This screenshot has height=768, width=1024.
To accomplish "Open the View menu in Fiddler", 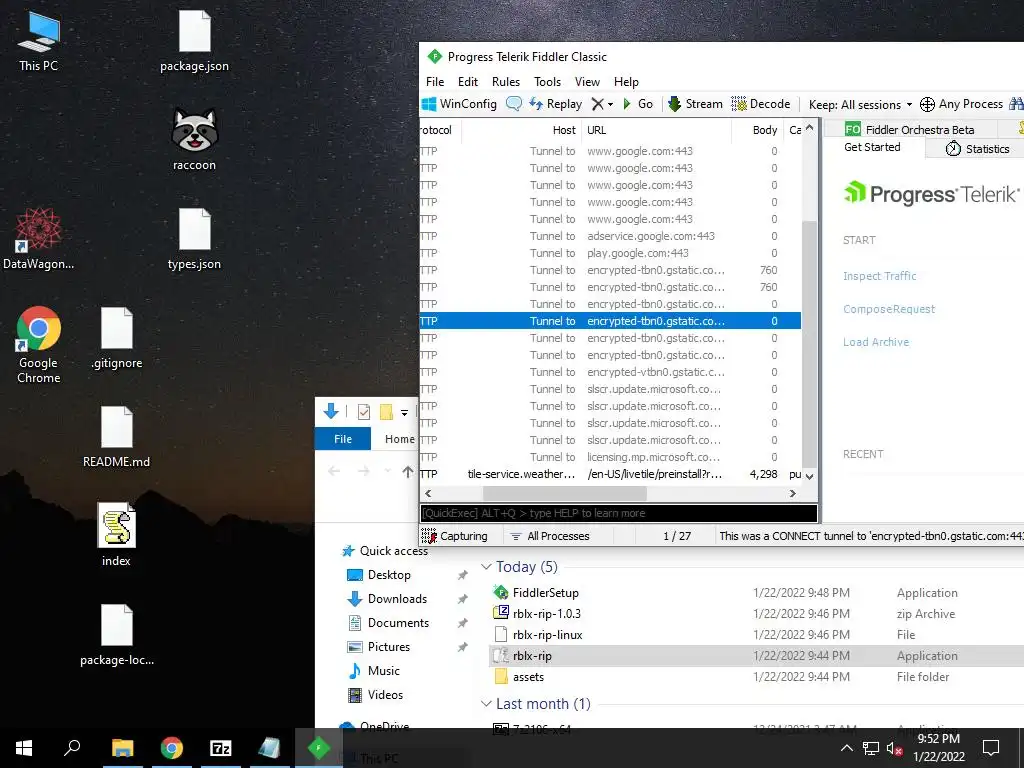I will point(587,82).
